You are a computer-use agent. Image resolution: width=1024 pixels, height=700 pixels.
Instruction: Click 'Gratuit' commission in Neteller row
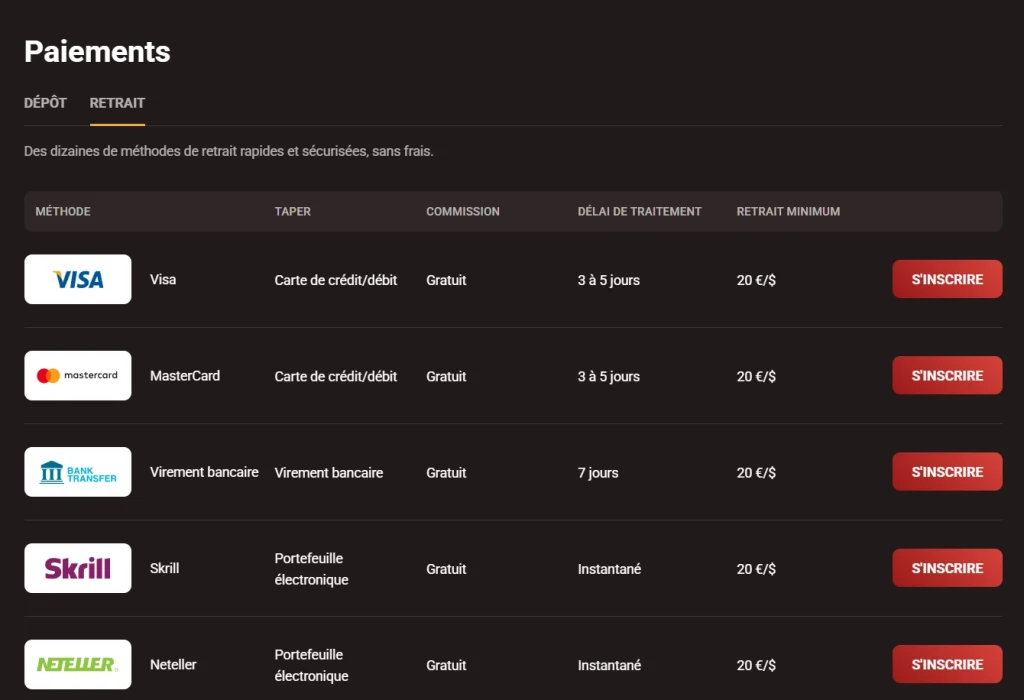(x=446, y=665)
